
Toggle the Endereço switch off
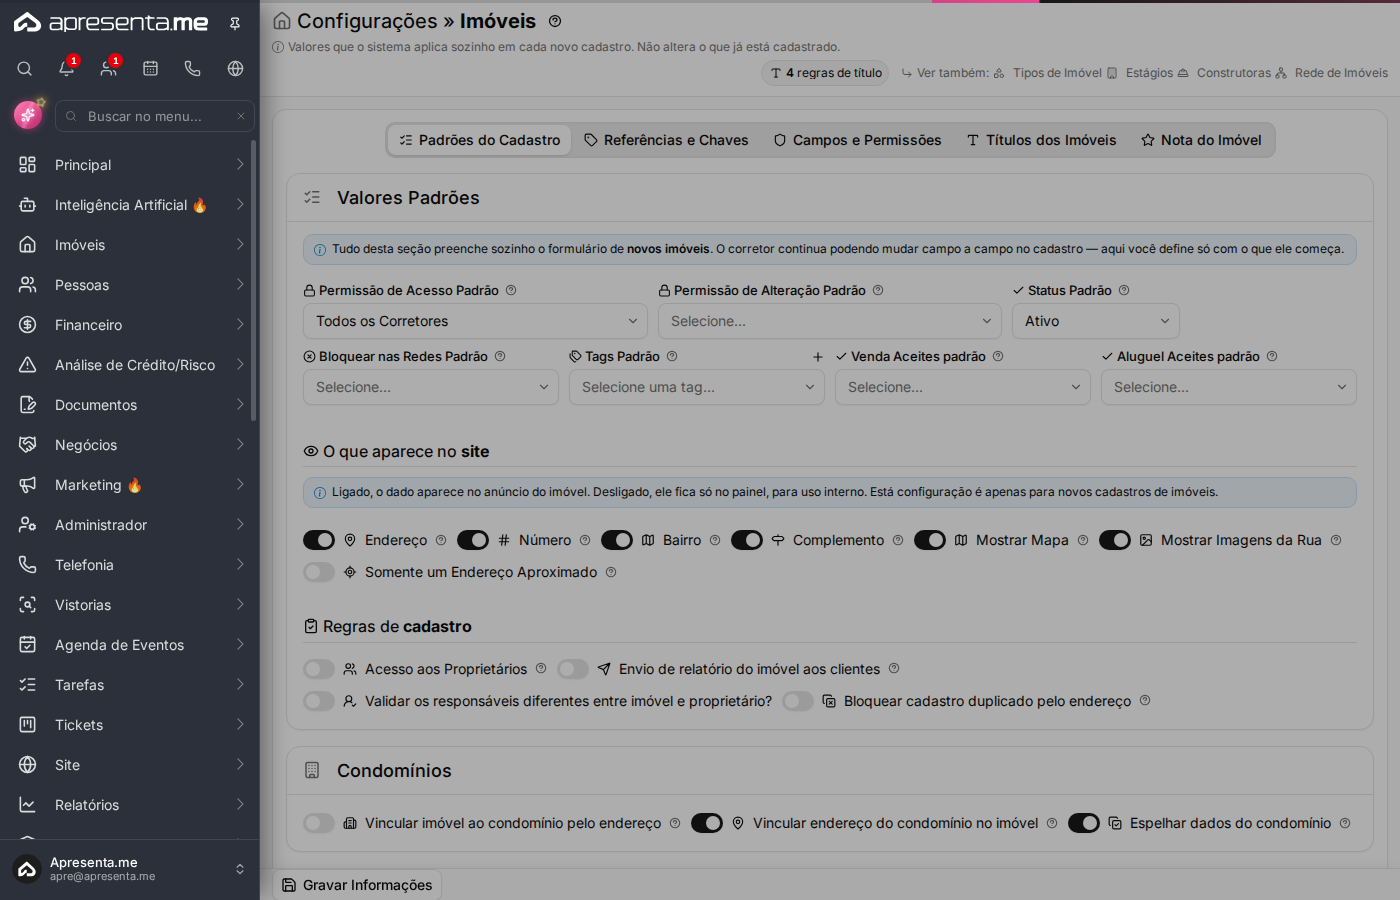pyautogui.click(x=319, y=540)
